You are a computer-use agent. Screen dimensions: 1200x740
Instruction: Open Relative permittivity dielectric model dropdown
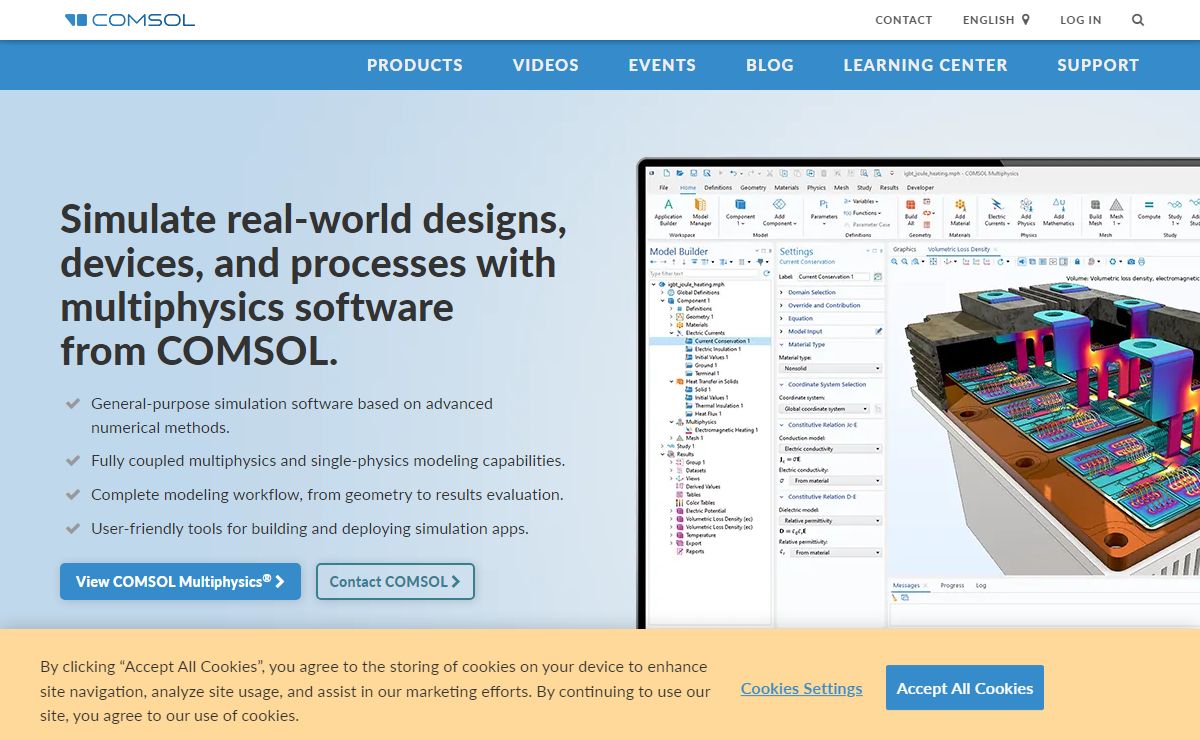coord(830,521)
